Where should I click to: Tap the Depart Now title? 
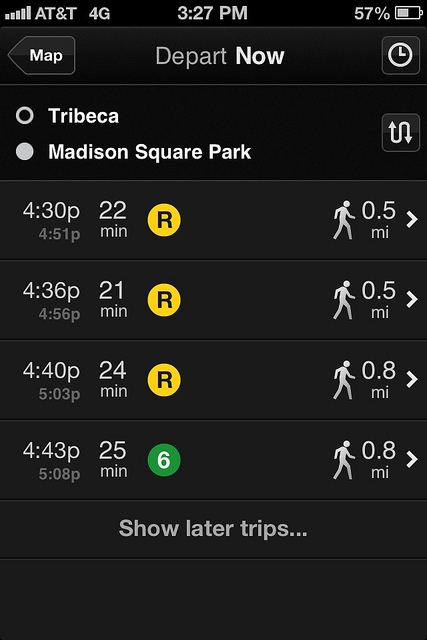pos(220,56)
